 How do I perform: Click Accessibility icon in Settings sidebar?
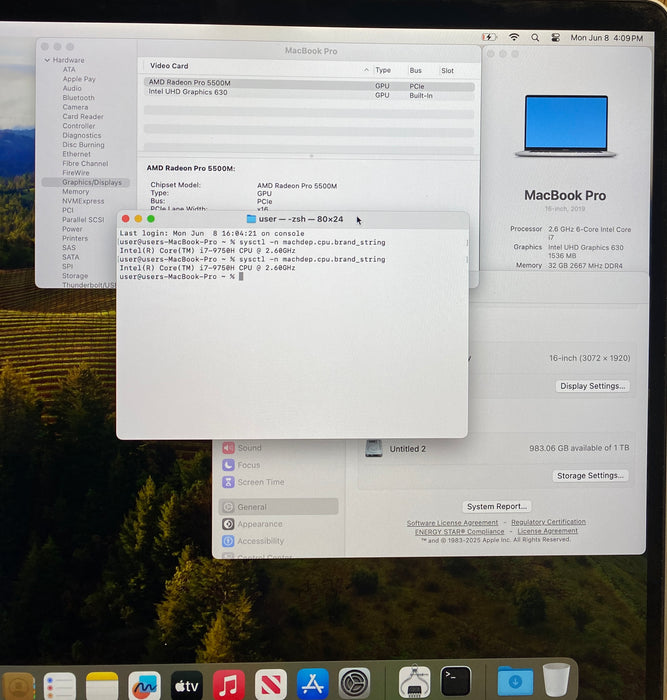[x=228, y=541]
